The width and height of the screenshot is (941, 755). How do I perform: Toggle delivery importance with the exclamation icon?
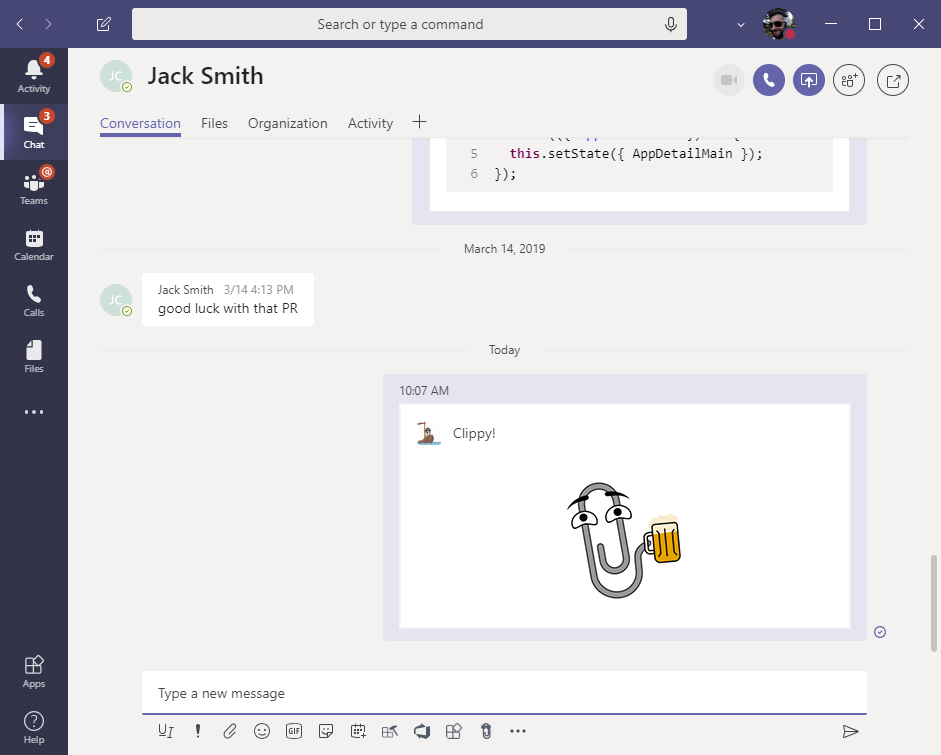click(197, 731)
